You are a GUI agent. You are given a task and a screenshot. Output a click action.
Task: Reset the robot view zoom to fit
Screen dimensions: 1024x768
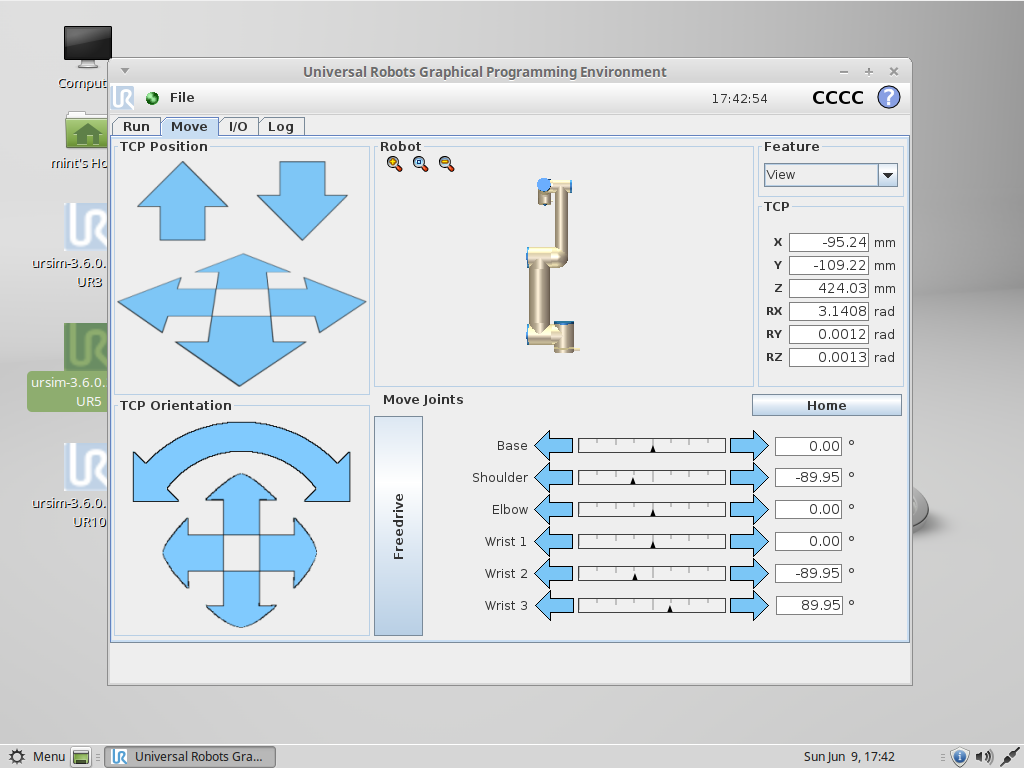(420, 163)
